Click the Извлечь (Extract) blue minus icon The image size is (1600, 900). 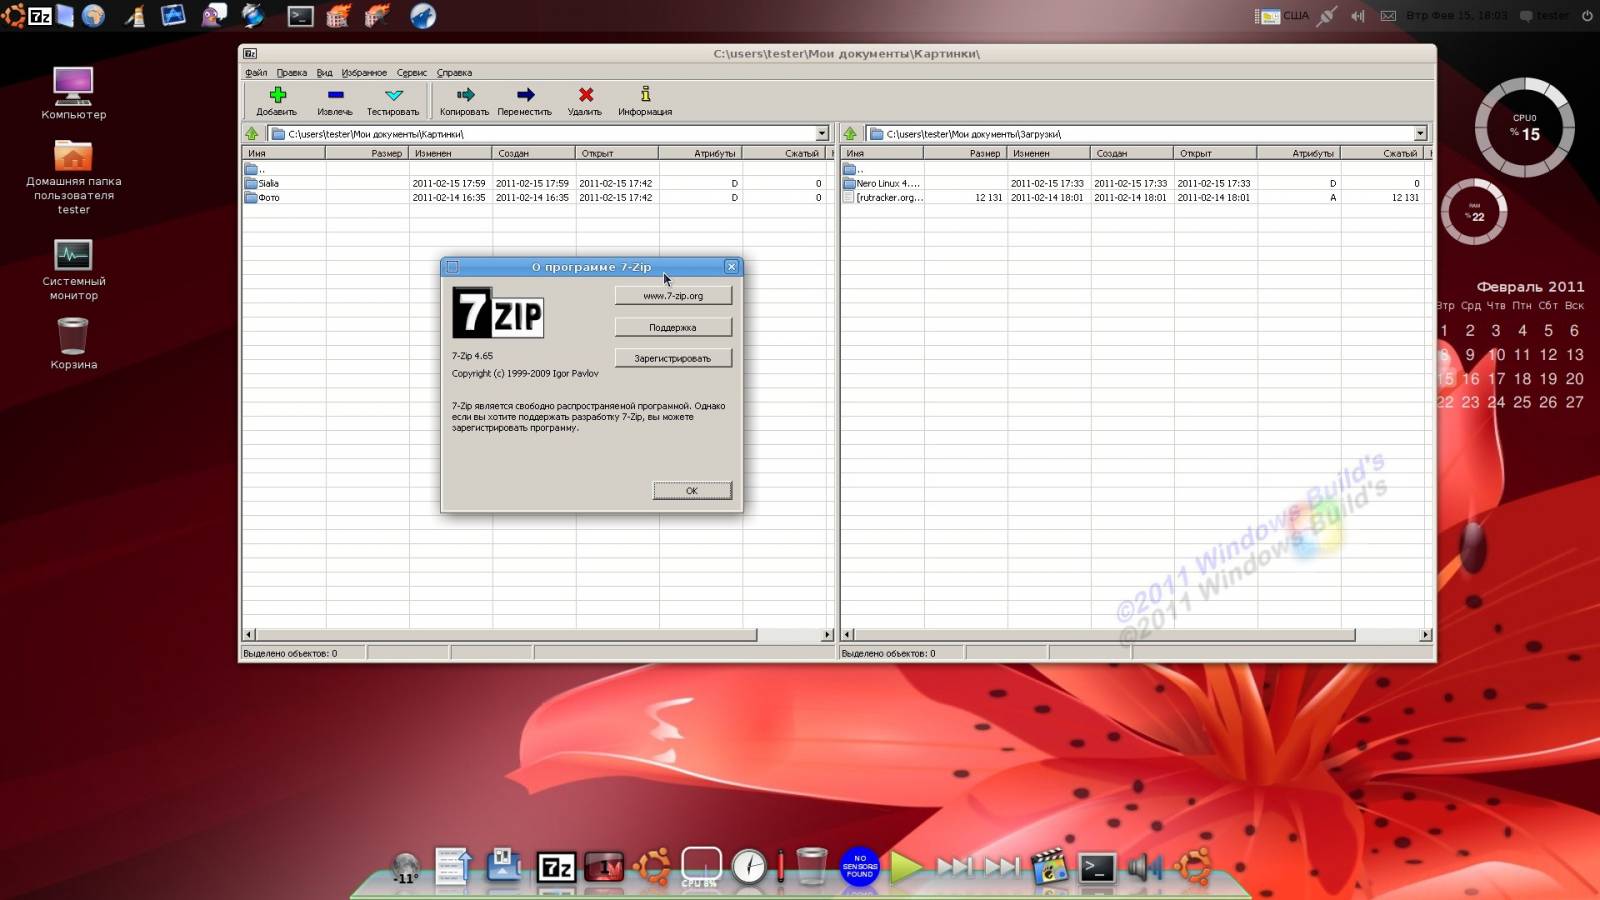pos(335,95)
